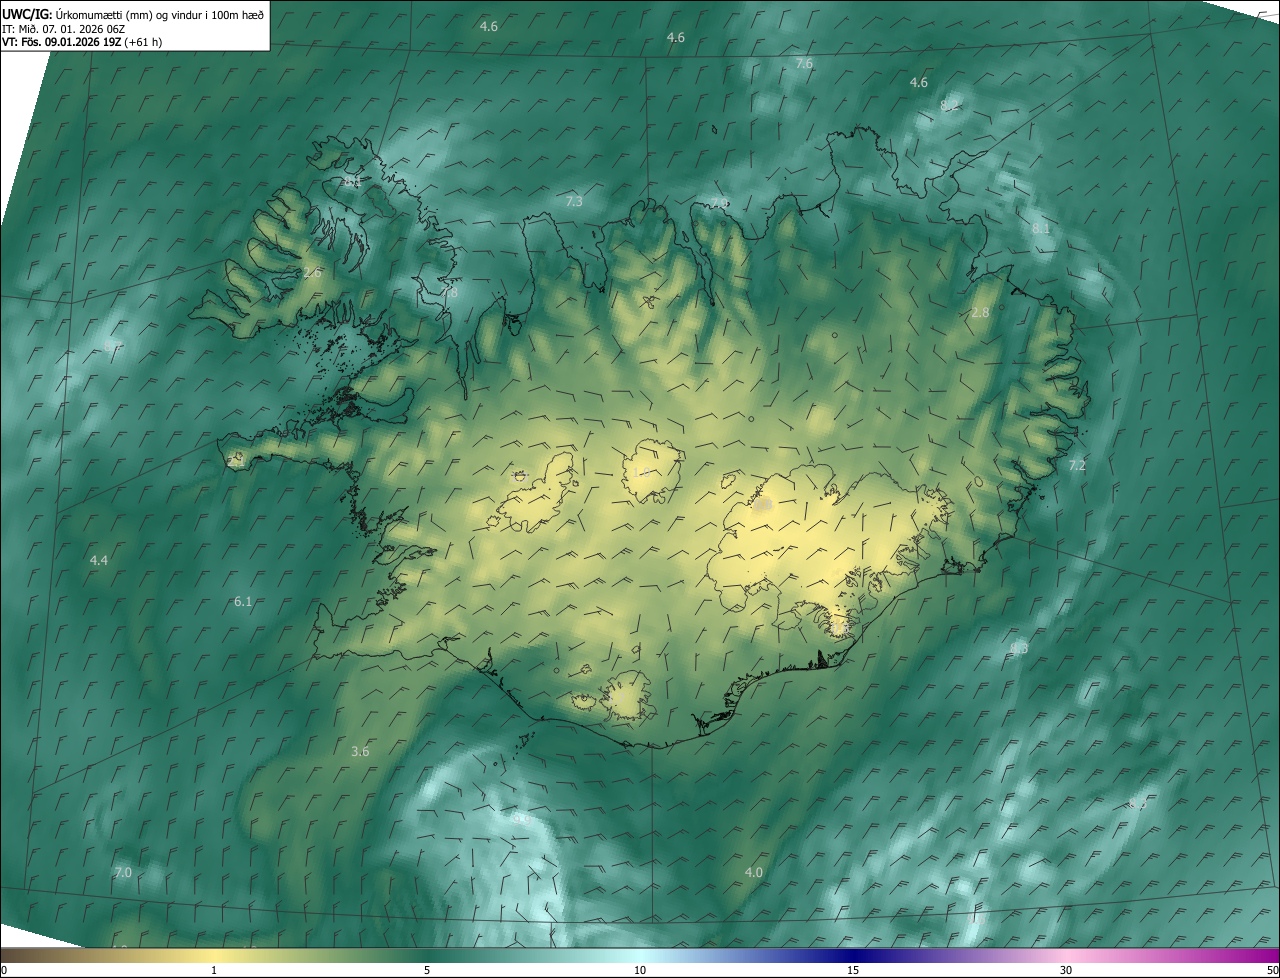Click the 7.3 value label on the map
The image size is (1280, 978).
(574, 202)
